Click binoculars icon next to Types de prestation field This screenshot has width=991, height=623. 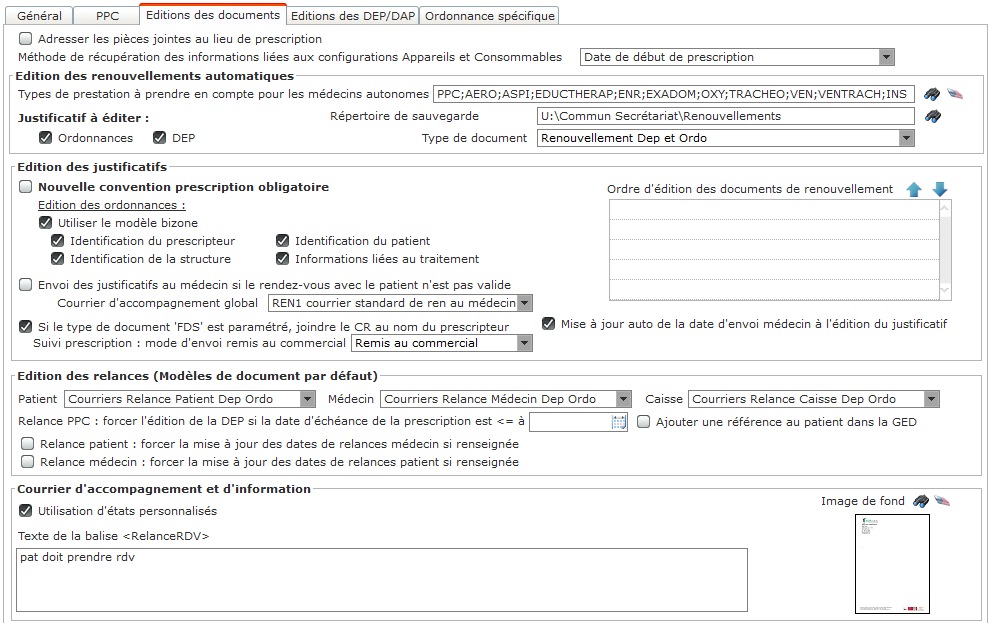point(932,95)
